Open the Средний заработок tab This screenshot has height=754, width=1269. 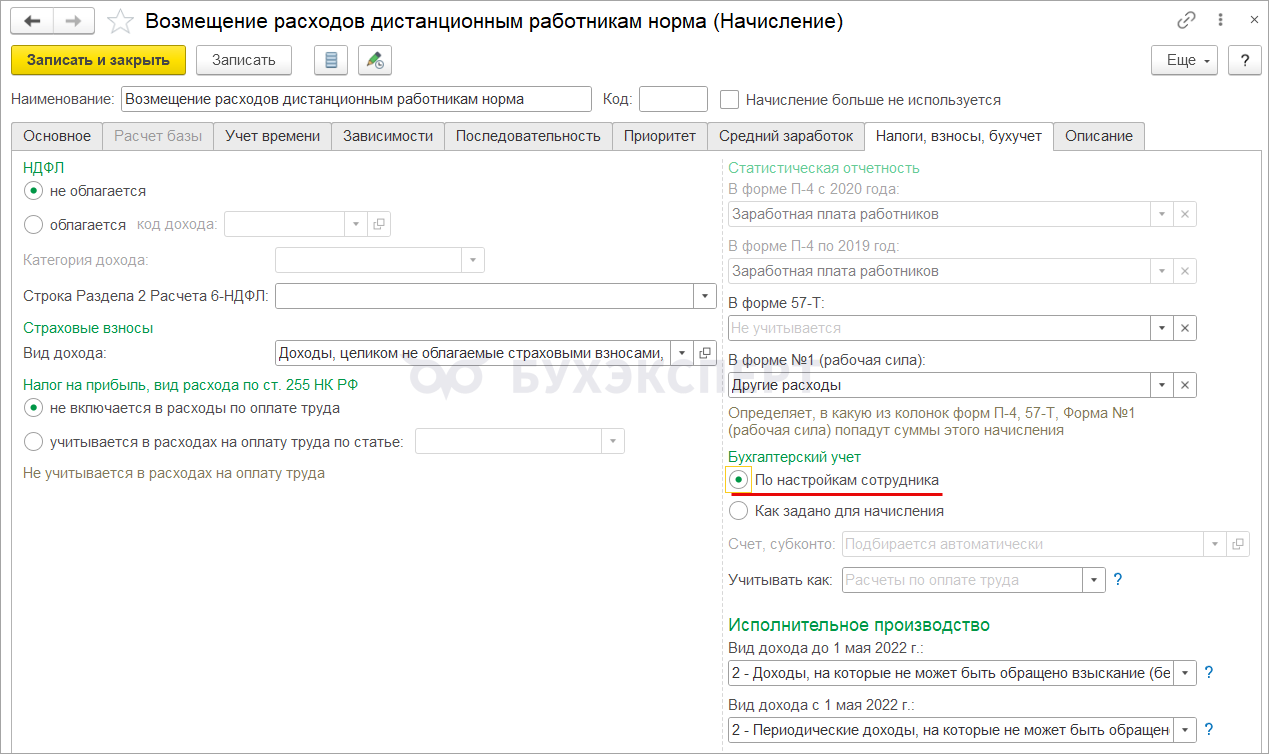[x=786, y=136]
